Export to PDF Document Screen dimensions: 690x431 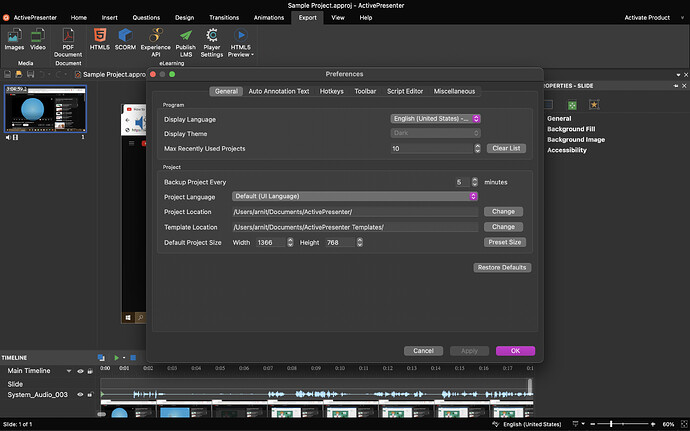click(x=68, y=42)
